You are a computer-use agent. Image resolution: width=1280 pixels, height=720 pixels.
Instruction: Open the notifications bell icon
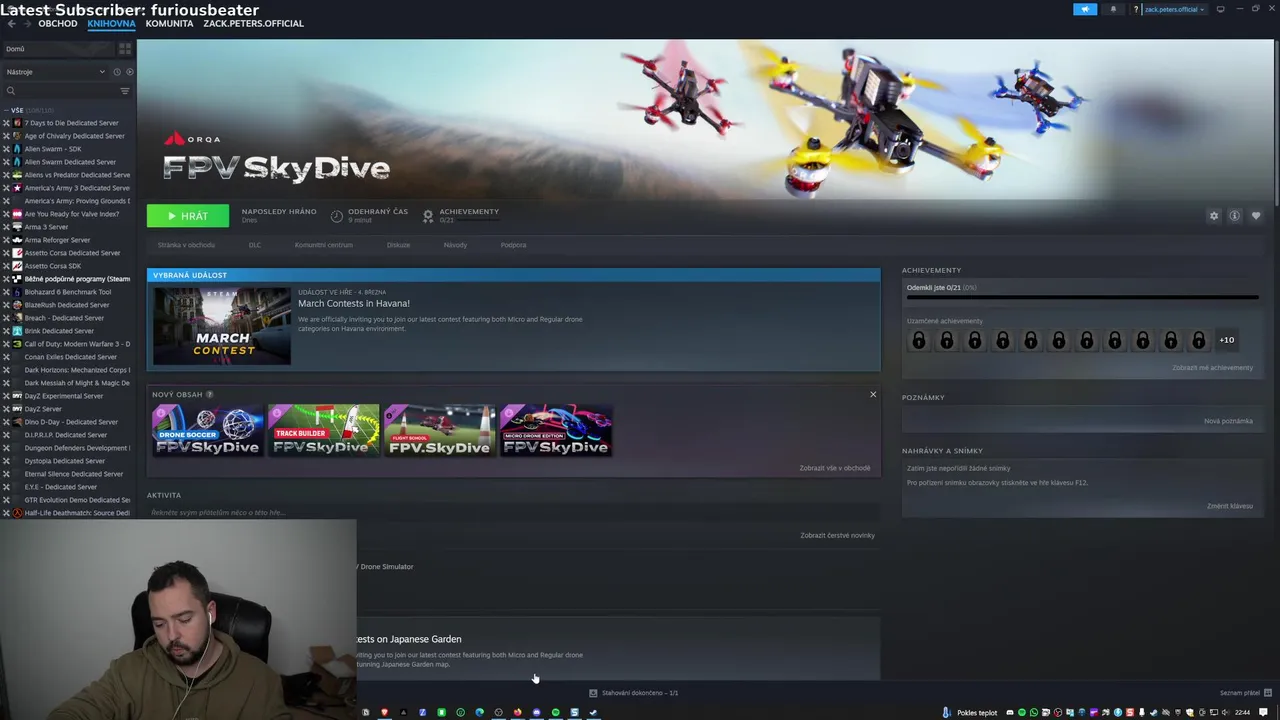click(1113, 9)
